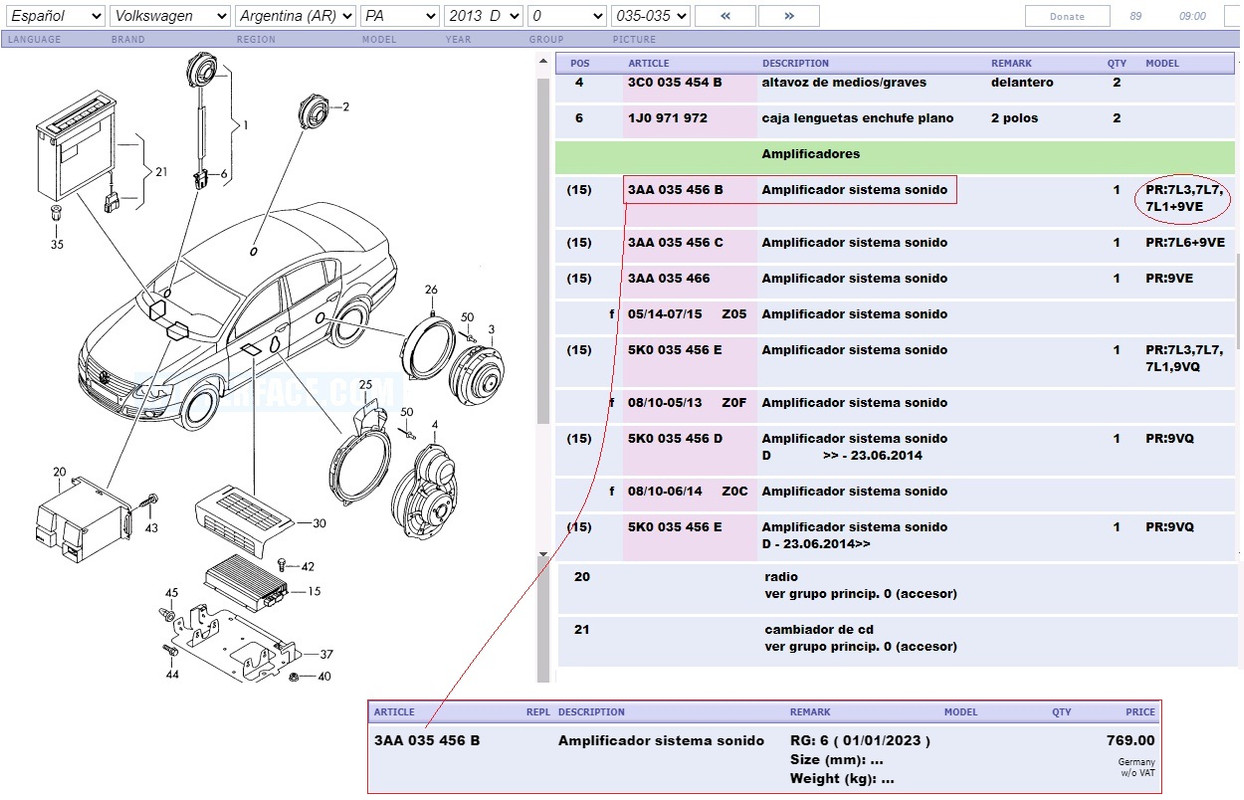The height and width of the screenshot is (800, 1244).
Task: Open the Volkswagen brand dropdown
Action: 170,16
